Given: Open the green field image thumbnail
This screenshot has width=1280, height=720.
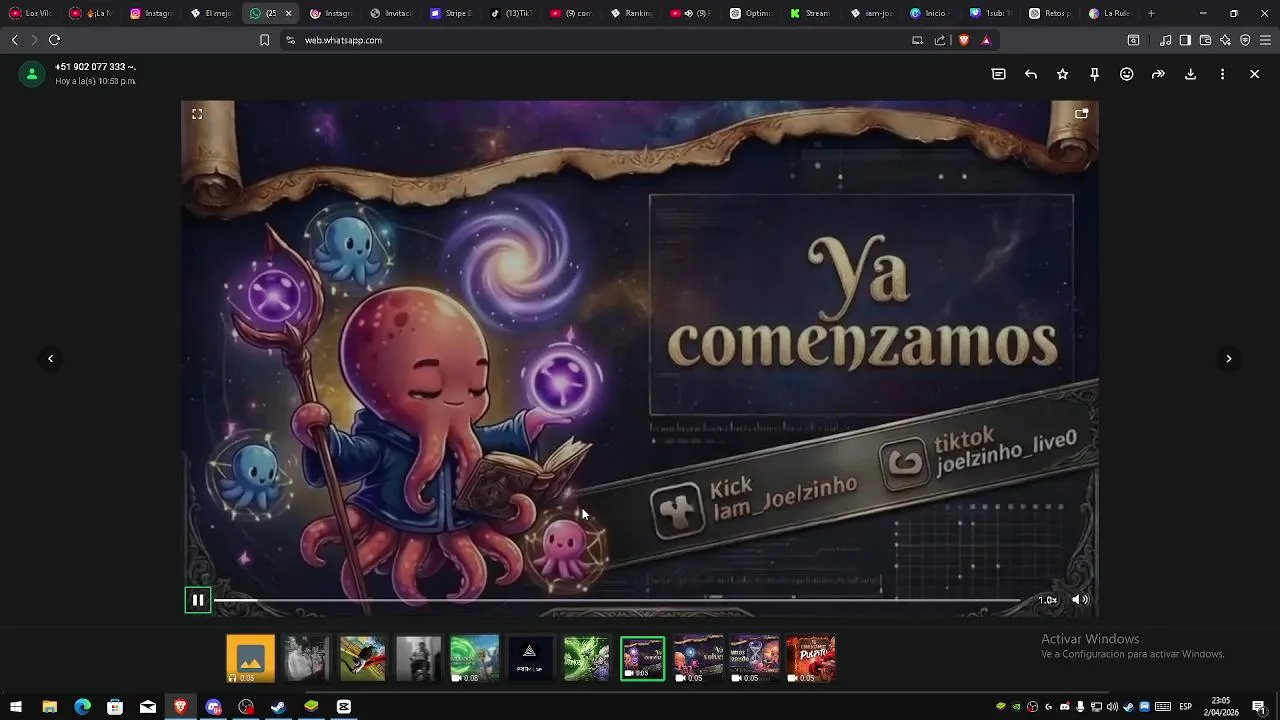Looking at the screenshot, I should pyautogui.click(x=362, y=659).
